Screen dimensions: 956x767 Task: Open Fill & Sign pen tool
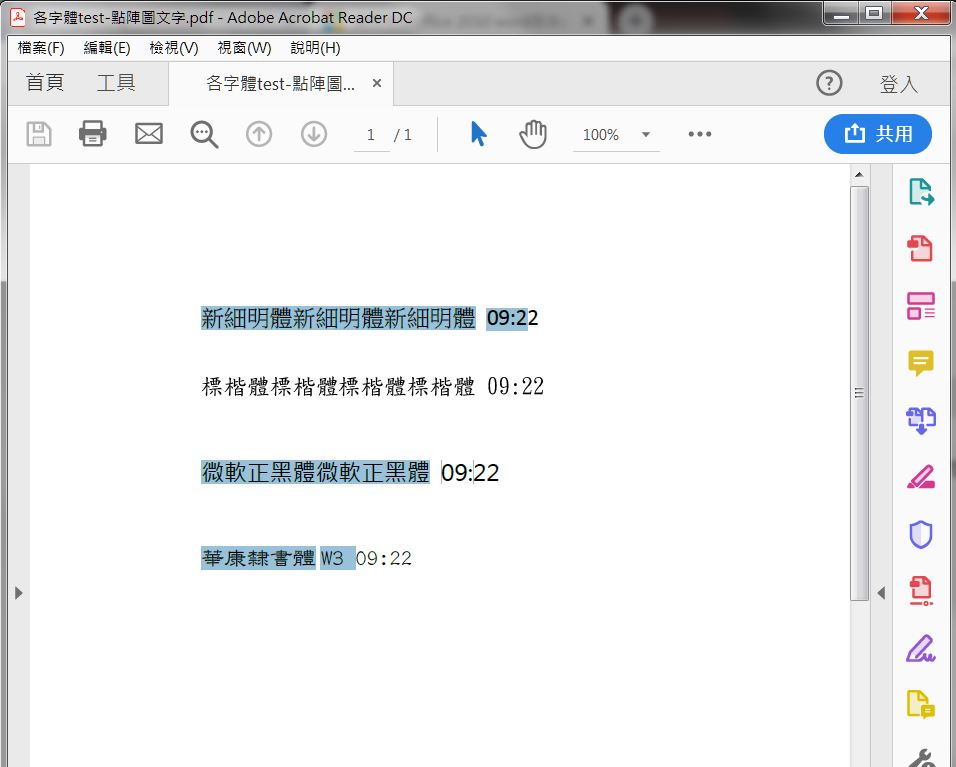tap(921, 477)
